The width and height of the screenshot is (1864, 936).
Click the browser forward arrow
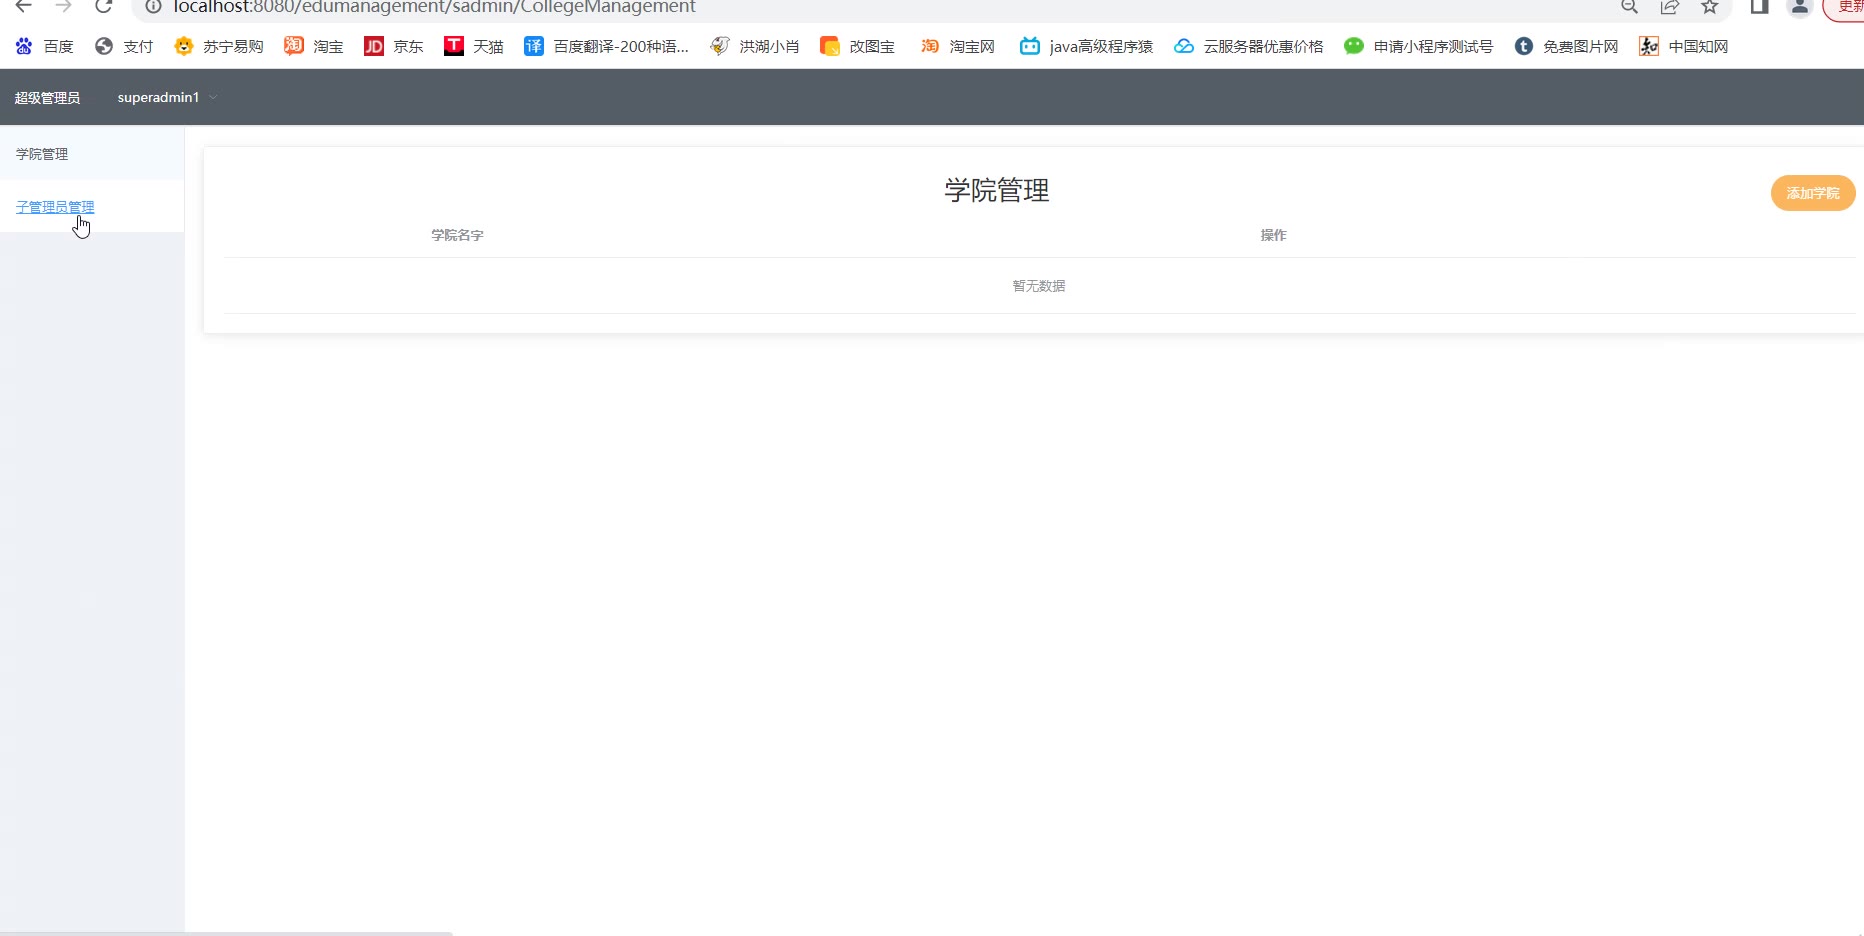(64, 6)
